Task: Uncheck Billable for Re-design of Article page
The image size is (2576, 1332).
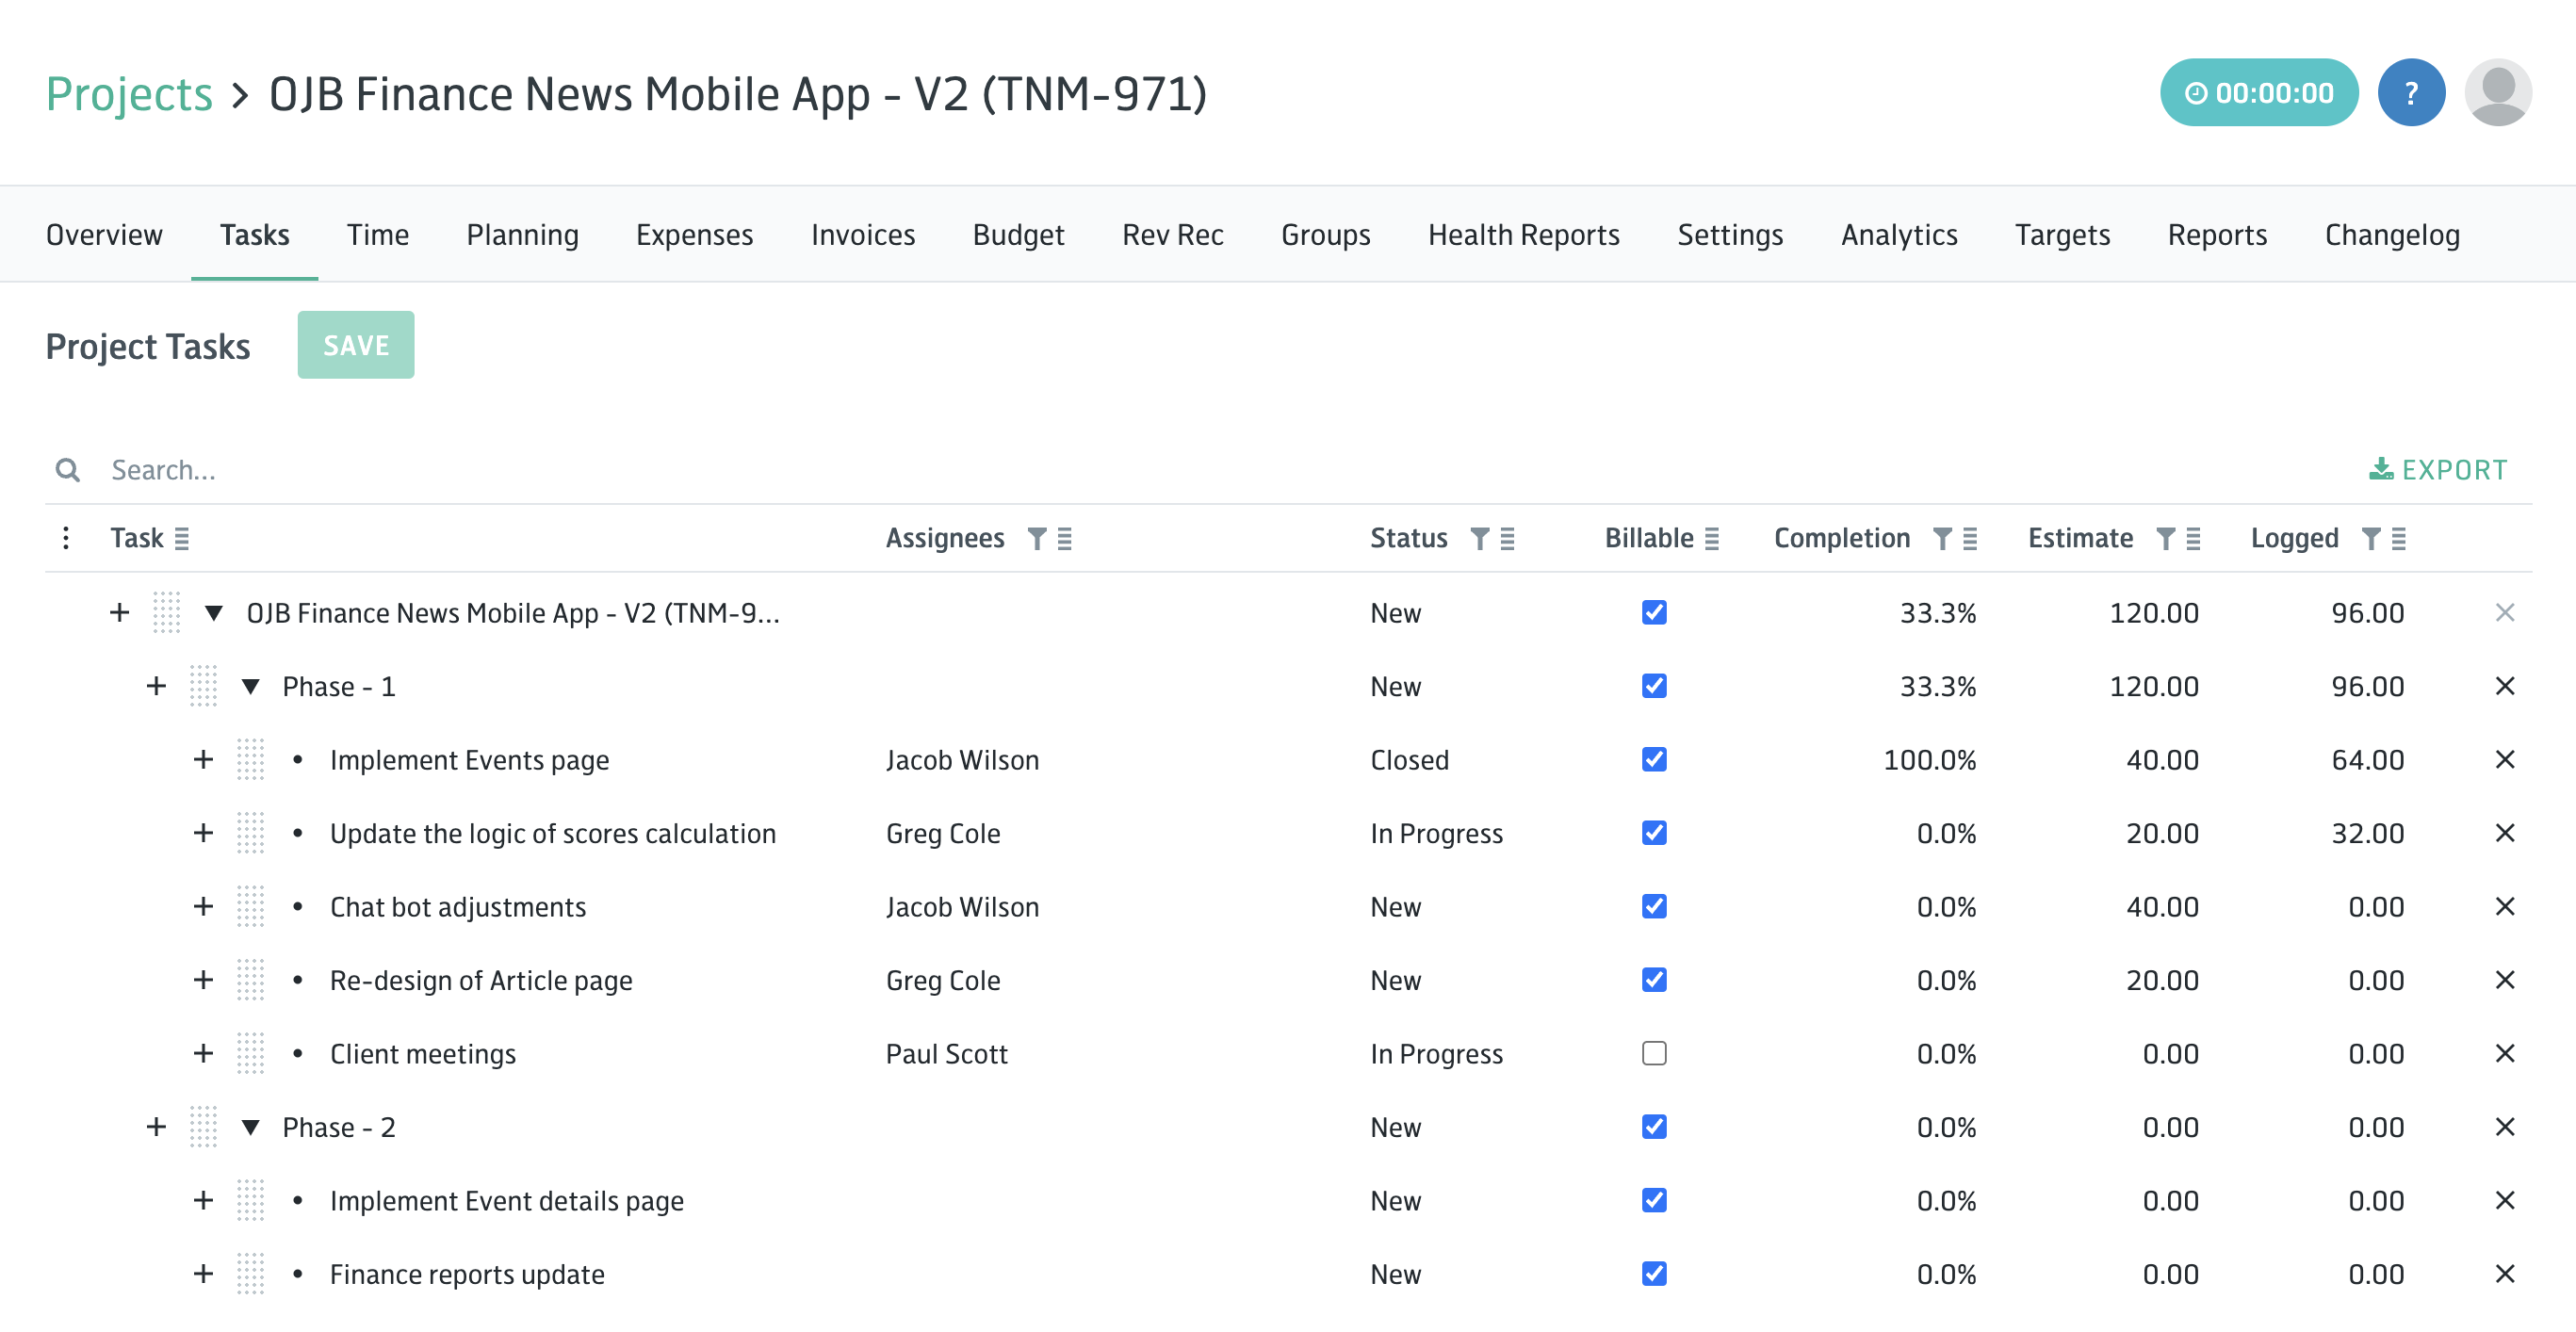Action: point(1654,980)
